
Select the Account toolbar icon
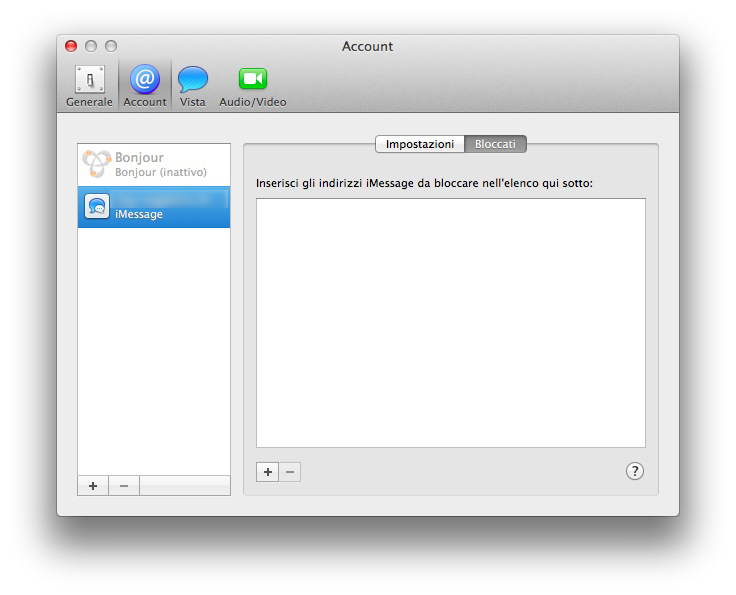click(145, 85)
